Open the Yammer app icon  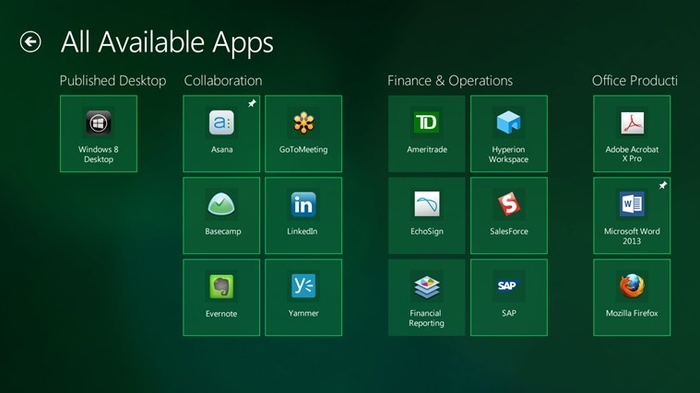[x=304, y=286]
